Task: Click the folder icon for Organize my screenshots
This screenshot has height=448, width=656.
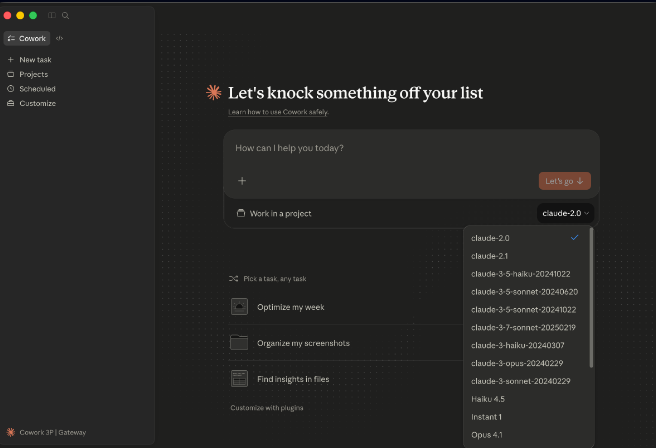Action: tap(239, 343)
